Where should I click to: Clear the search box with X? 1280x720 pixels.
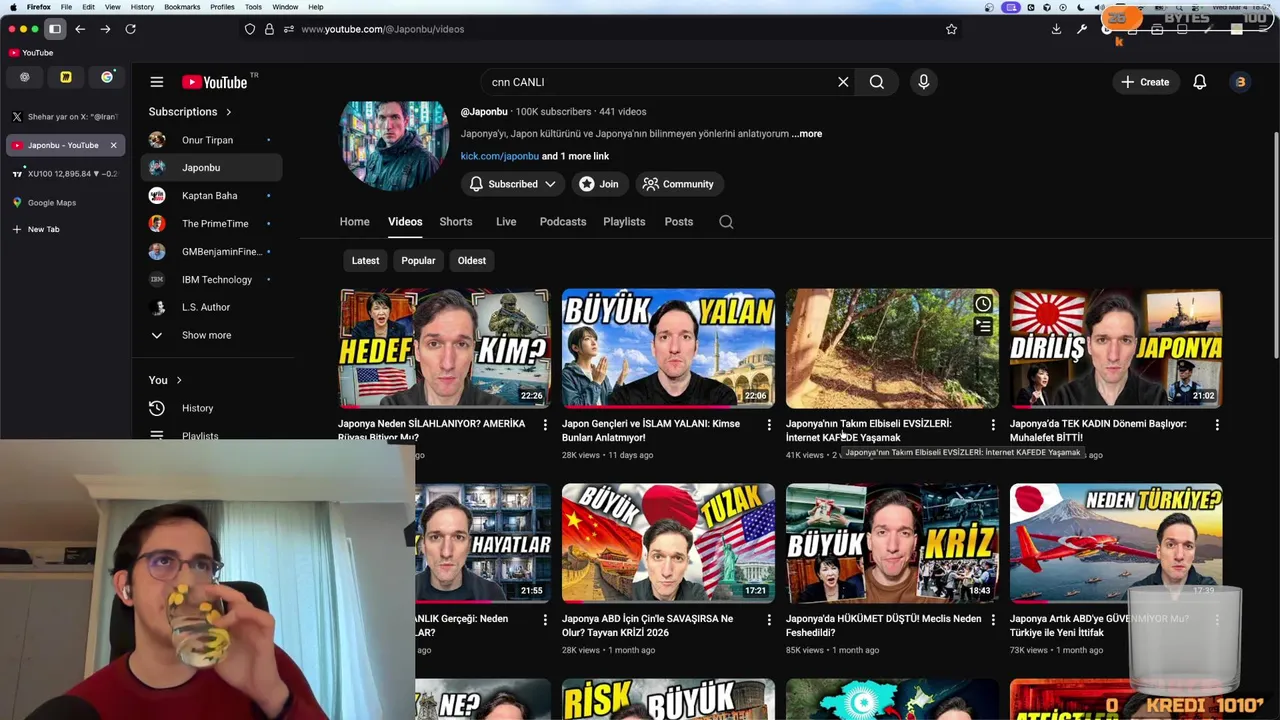tap(843, 82)
